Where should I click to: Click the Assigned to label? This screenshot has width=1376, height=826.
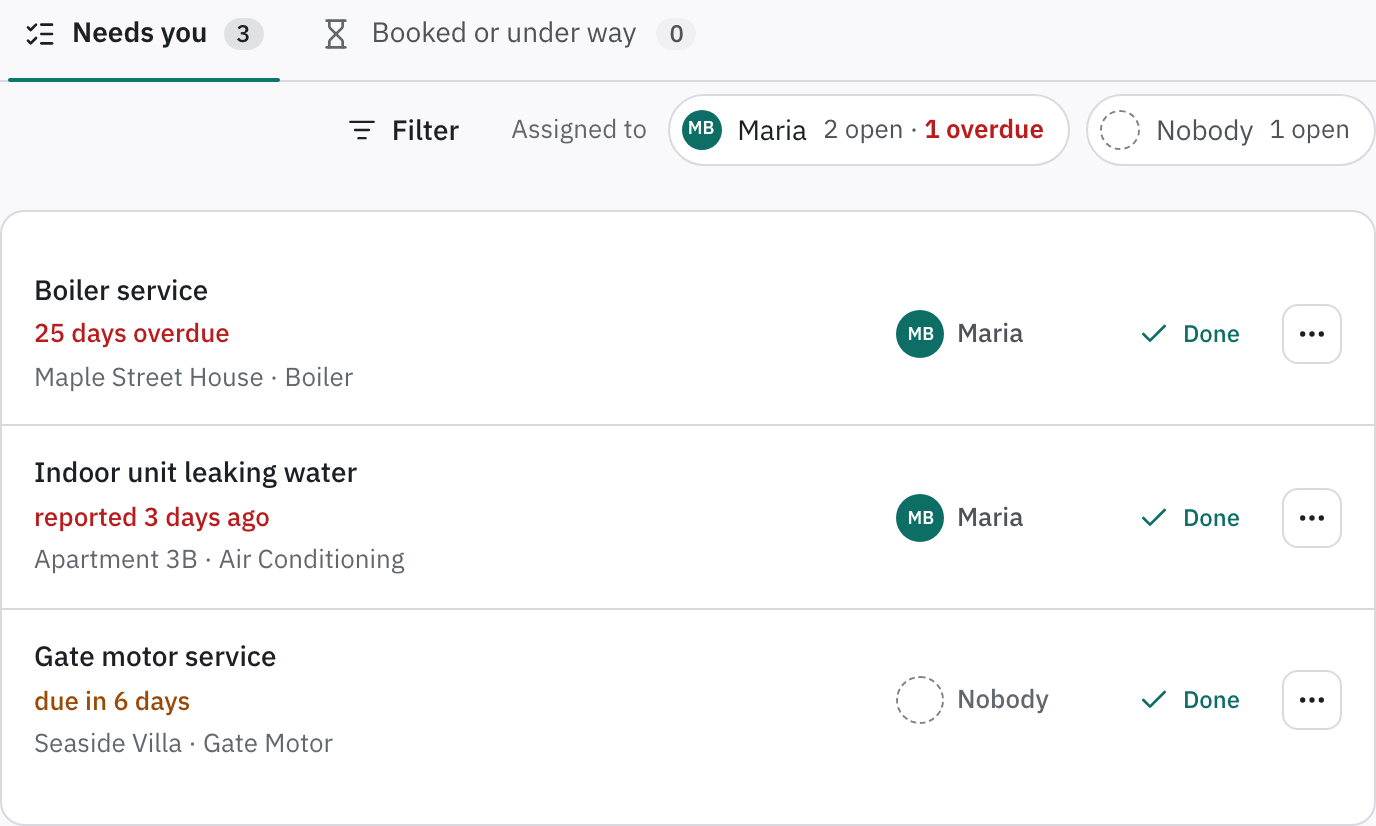tap(579, 130)
